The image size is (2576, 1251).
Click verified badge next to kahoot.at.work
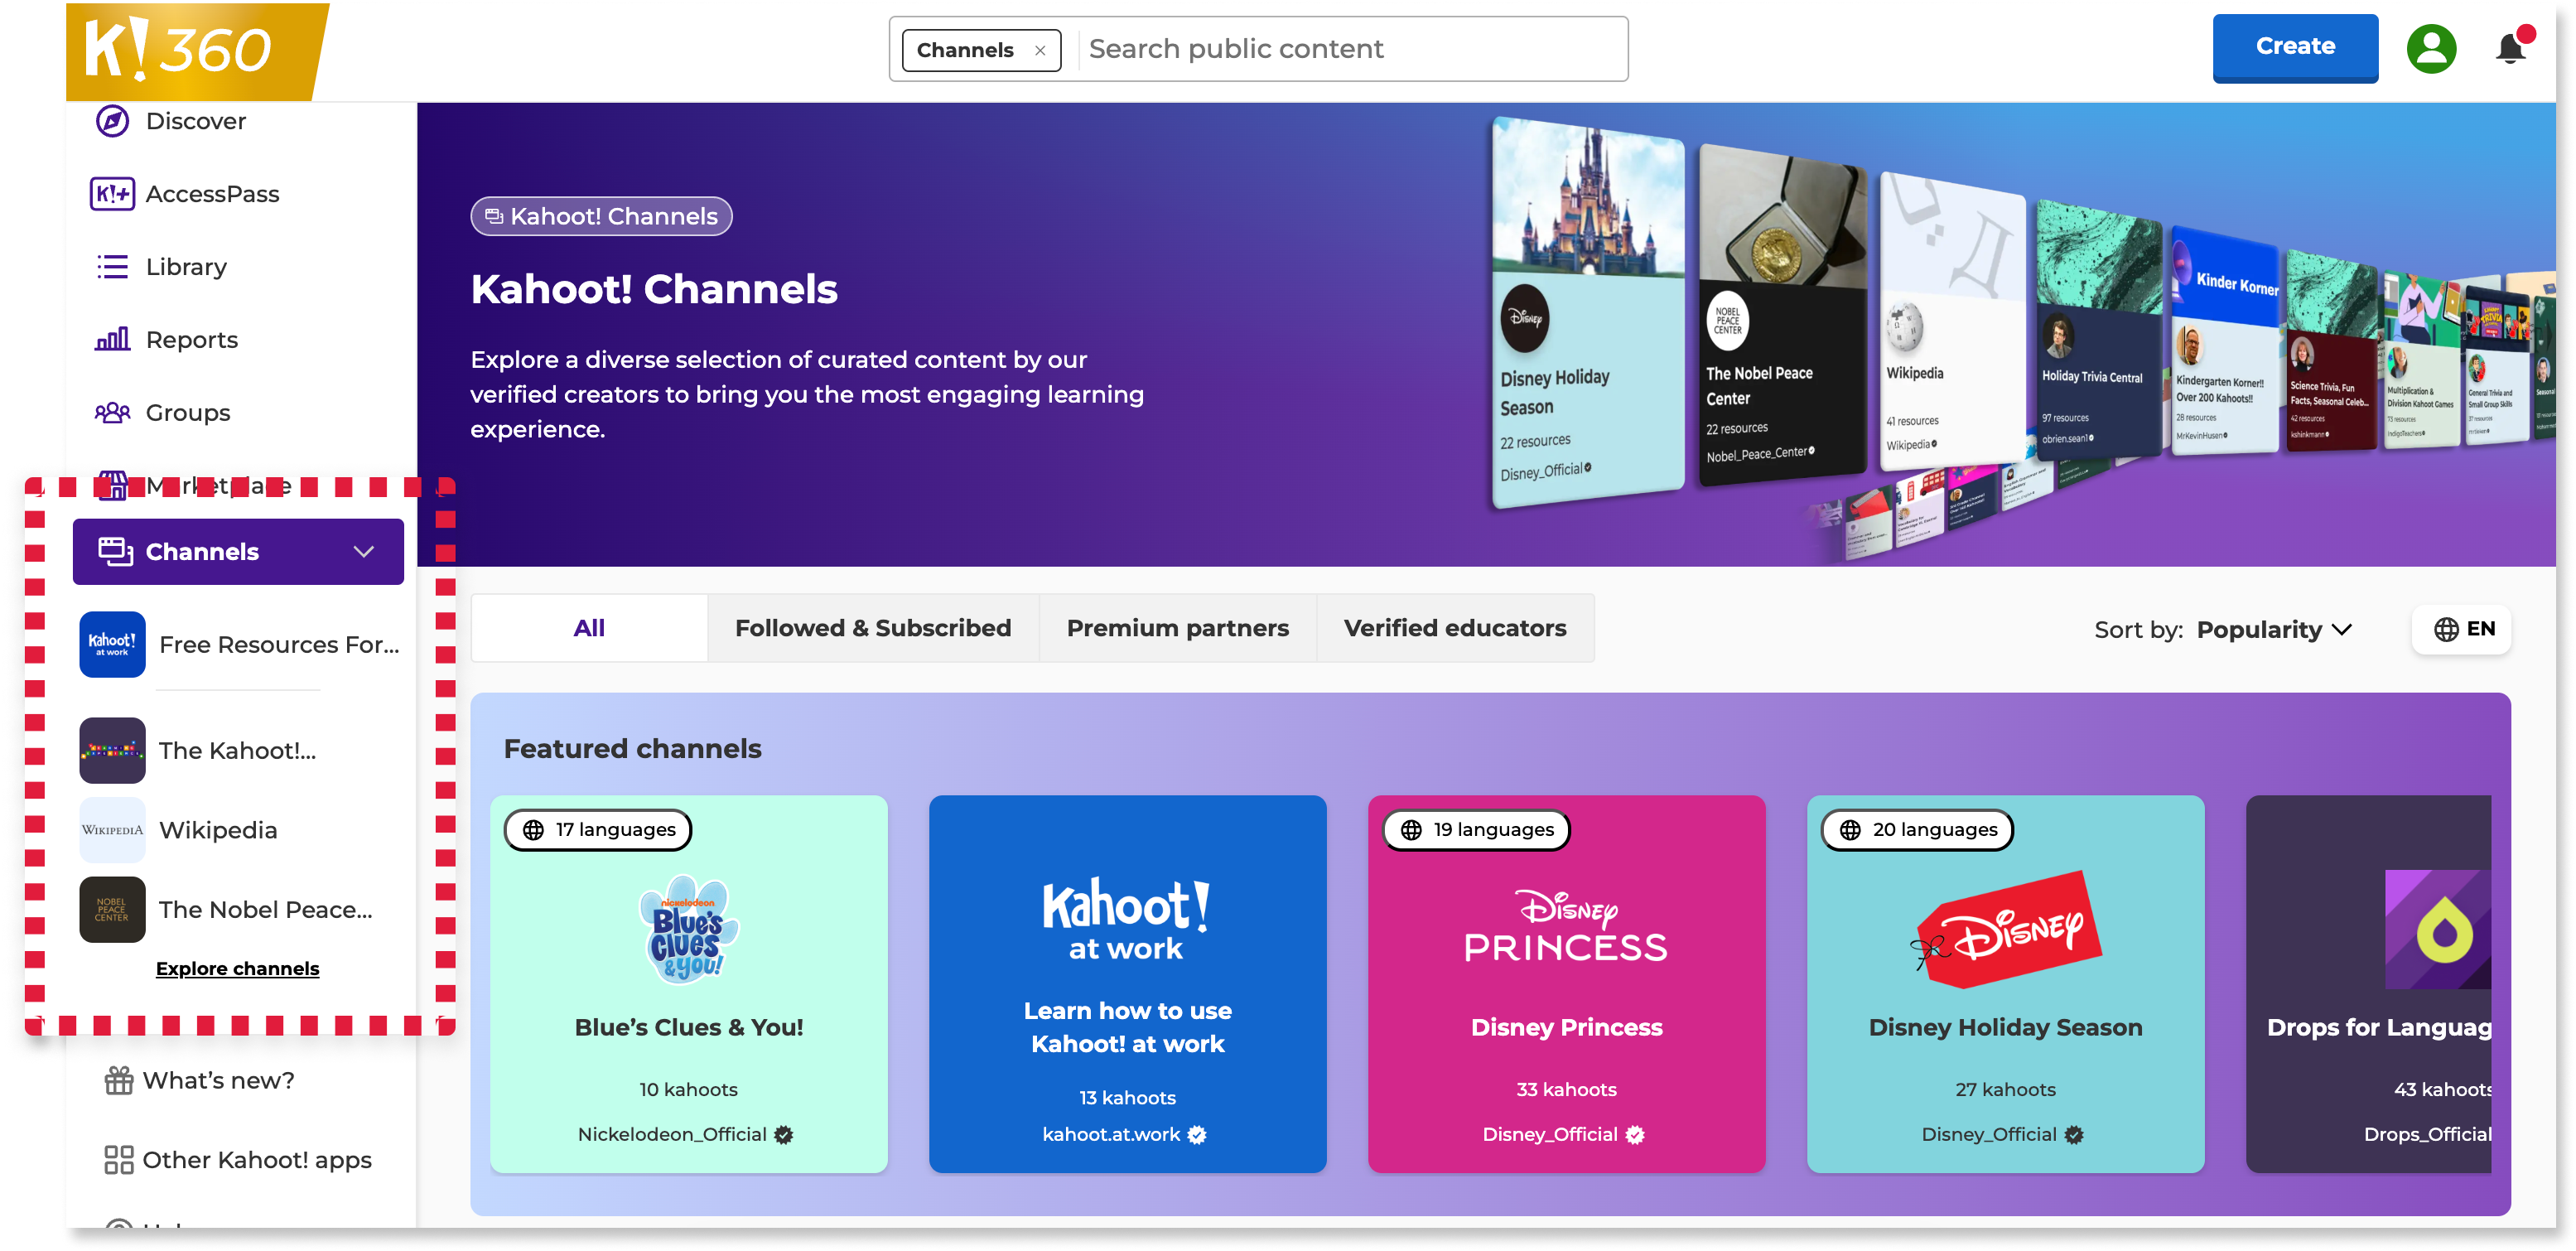click(x=1197, y=1134)
